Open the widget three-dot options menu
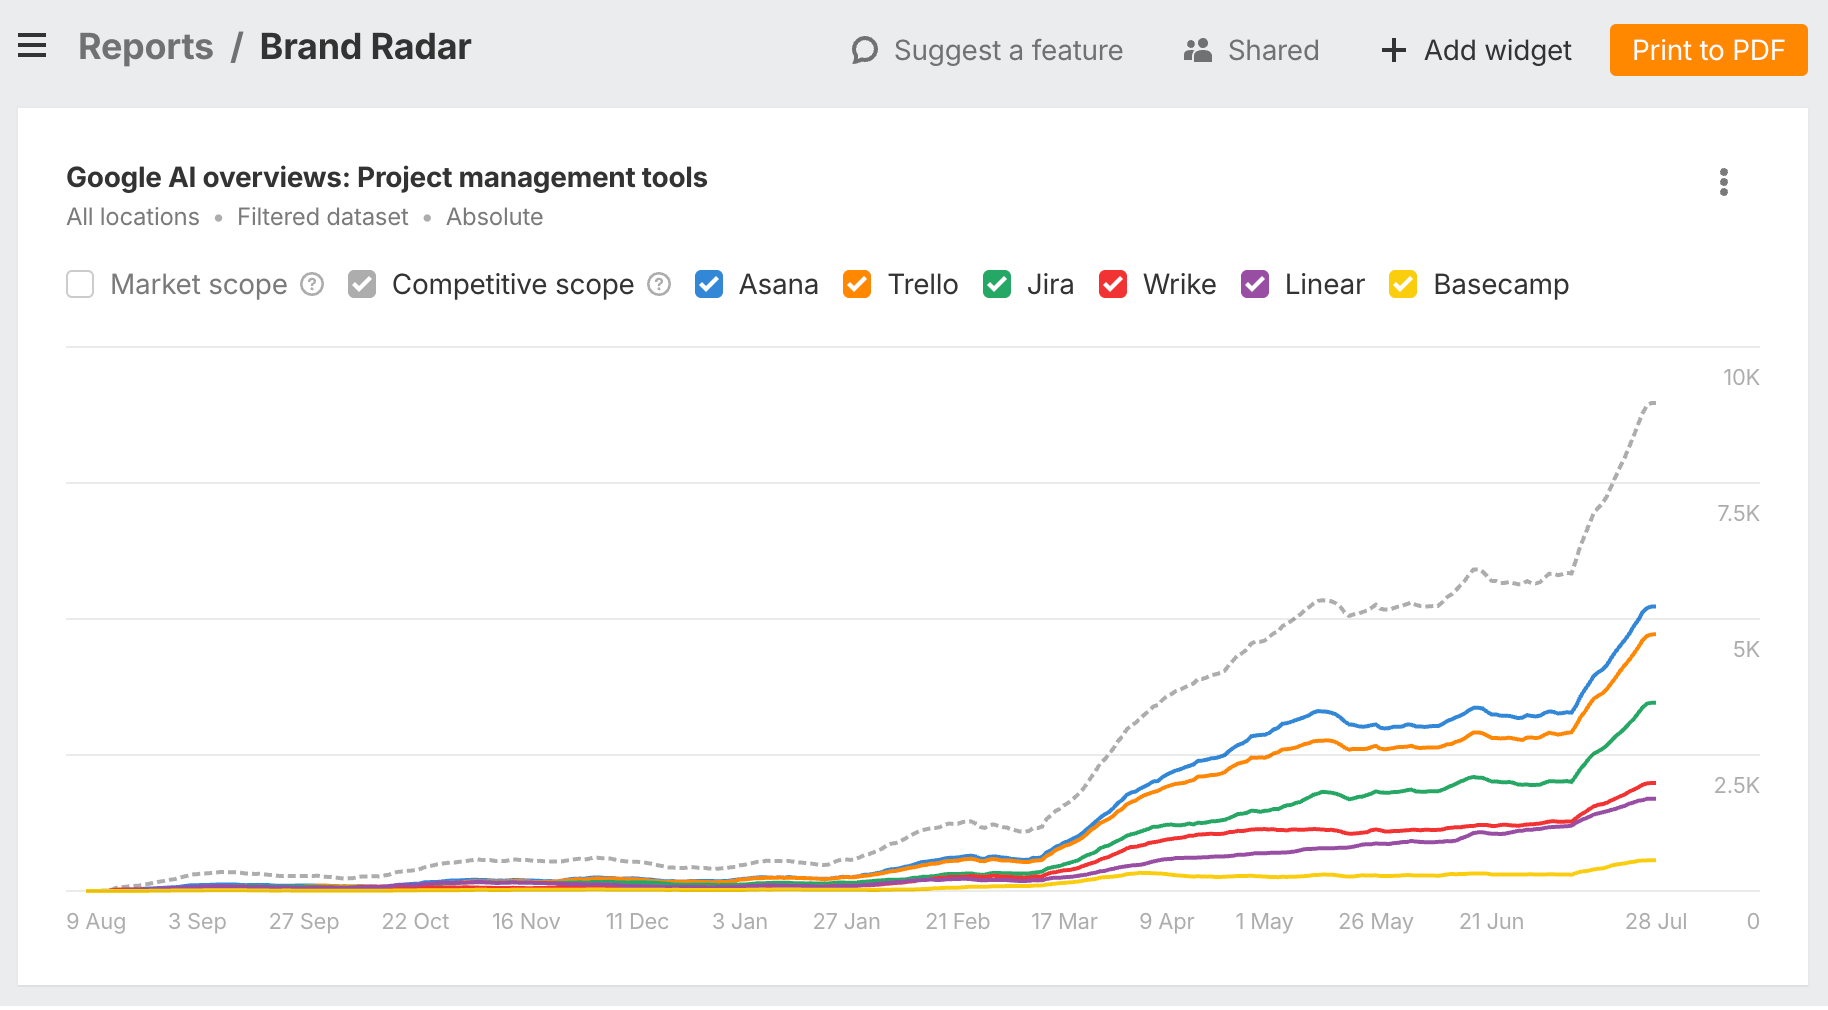This screenshot has width=1828, height=1010. pos(1723,182)
